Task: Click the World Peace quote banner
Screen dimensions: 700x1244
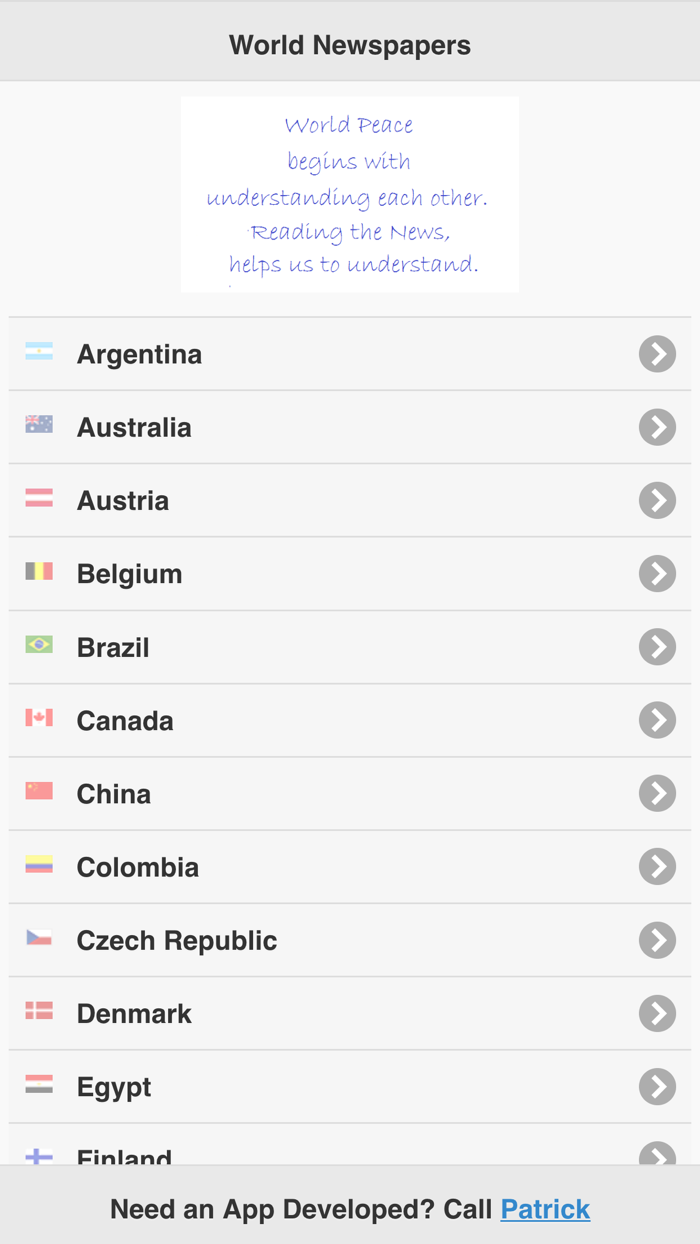Action: pos(349,193)
